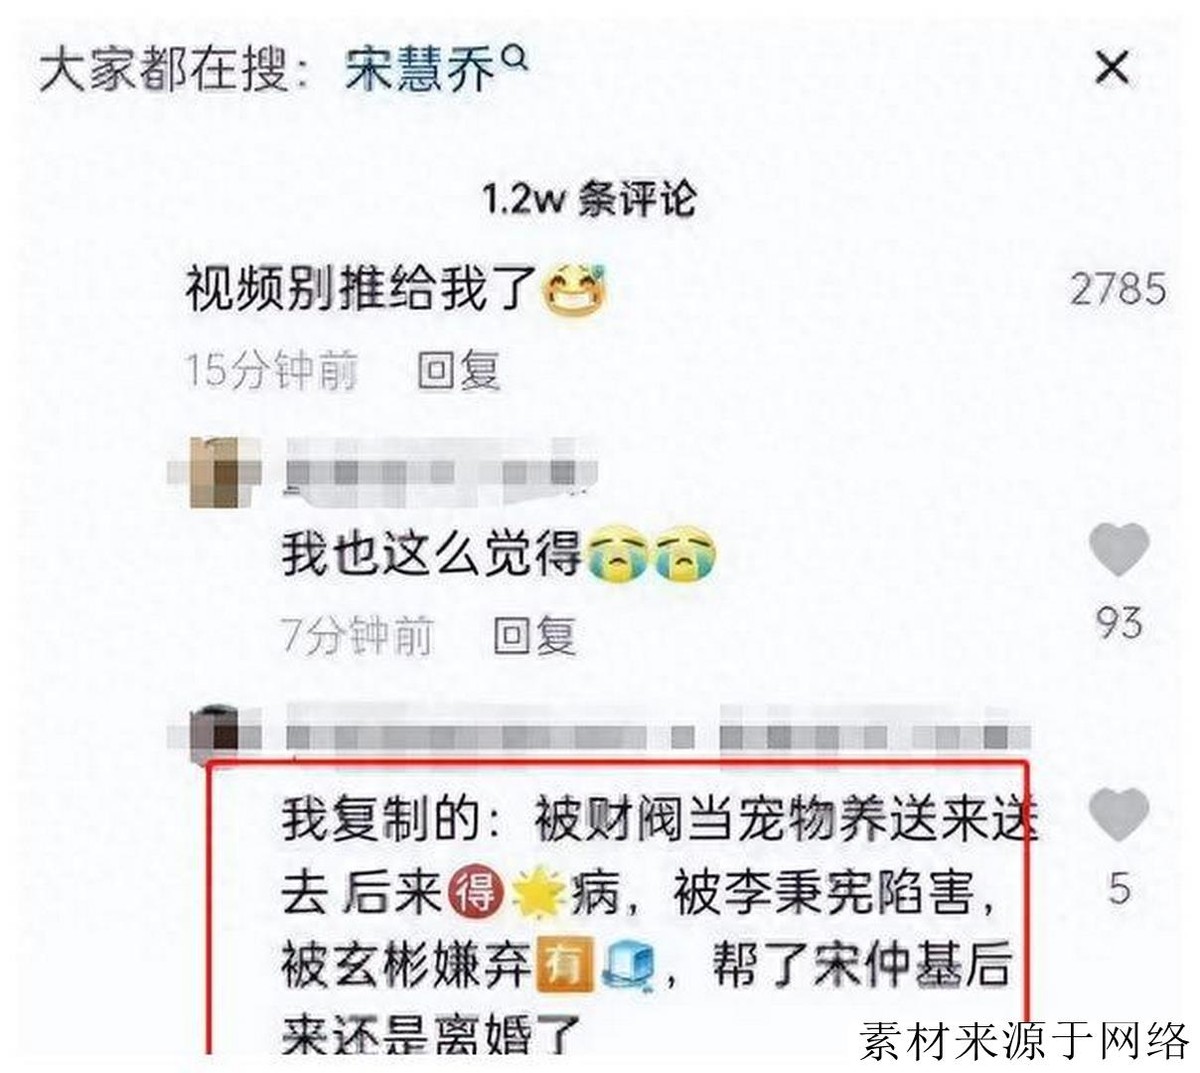This screenshot has width=1200, height=1073.
Task: Tap the laughing-tears emoji in the first comment
Action: point(575,292)
